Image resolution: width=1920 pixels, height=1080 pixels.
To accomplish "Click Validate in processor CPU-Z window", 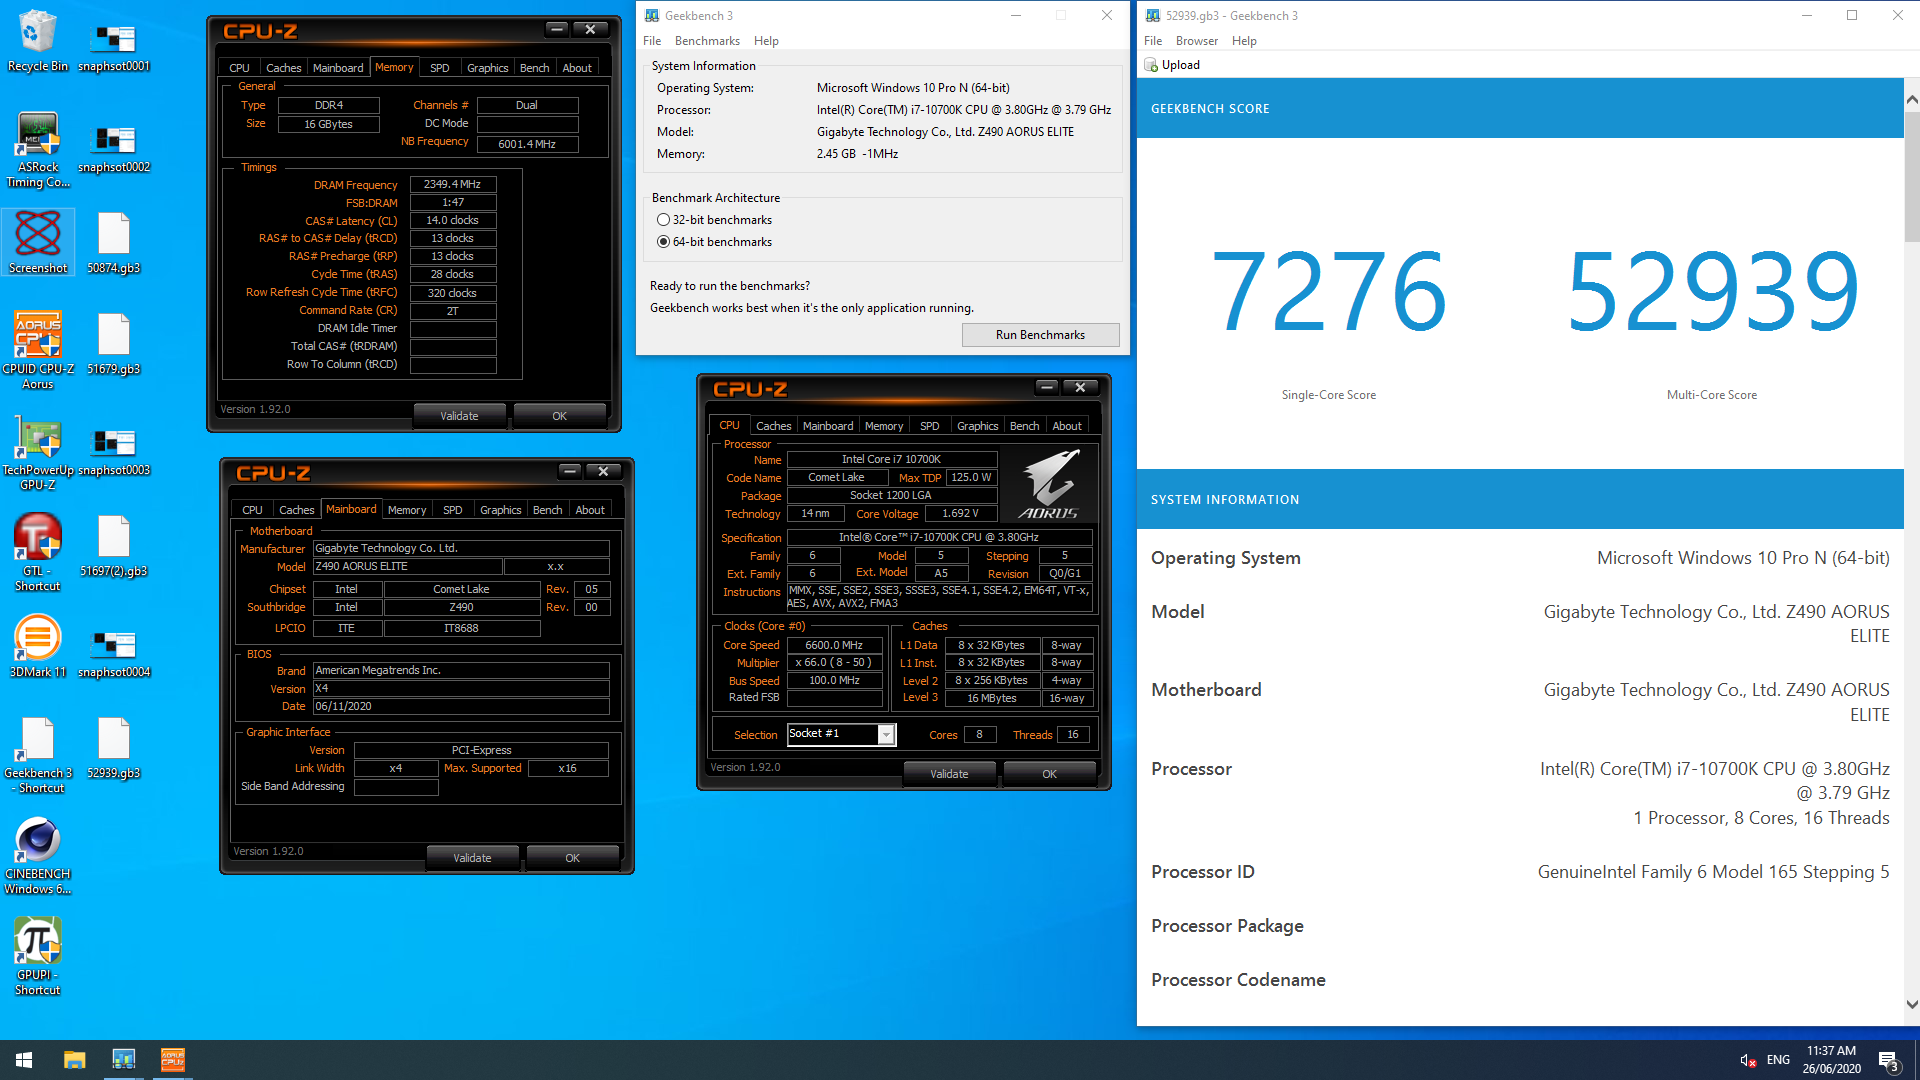I will click(x=949, y=774).
